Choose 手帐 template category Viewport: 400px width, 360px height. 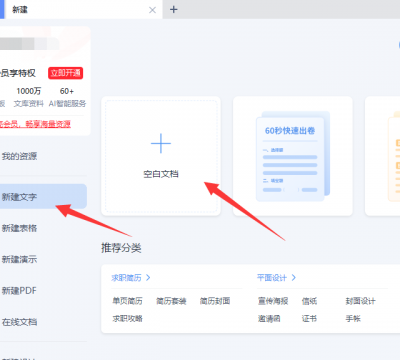pyautogui.click(x=353, y=319)
